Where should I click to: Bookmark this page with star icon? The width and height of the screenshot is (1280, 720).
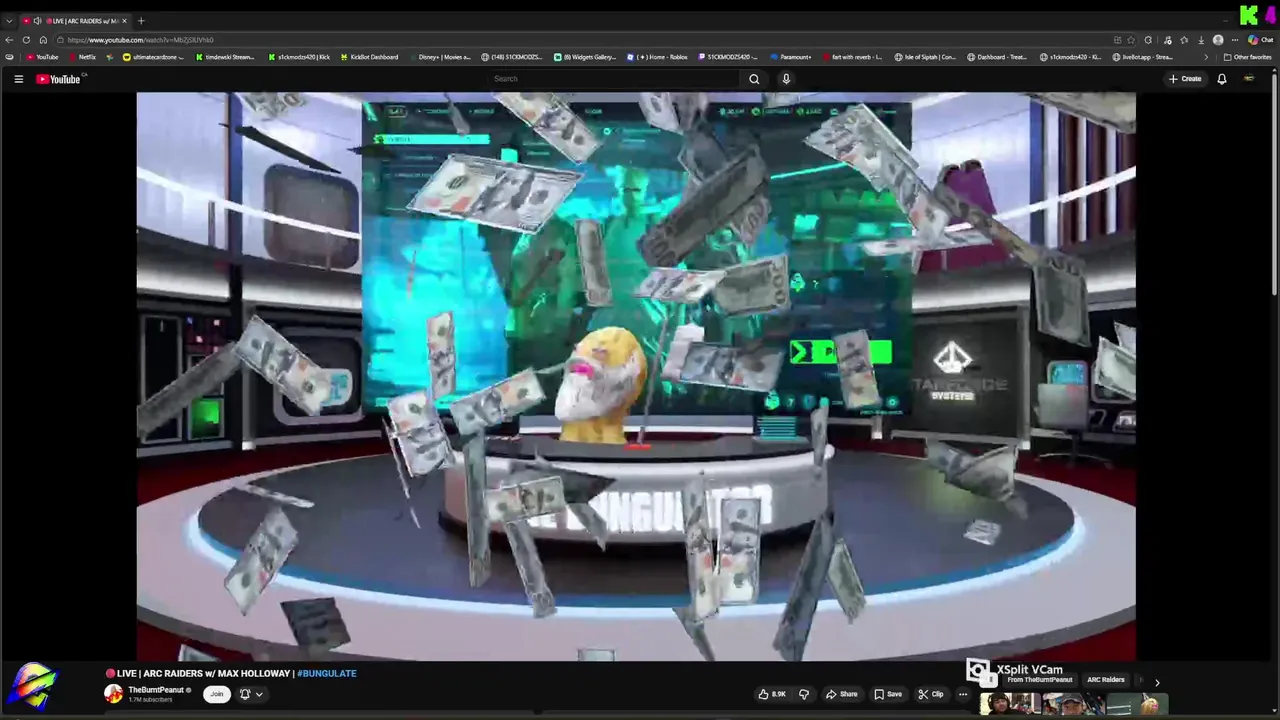pos(1131,40)
